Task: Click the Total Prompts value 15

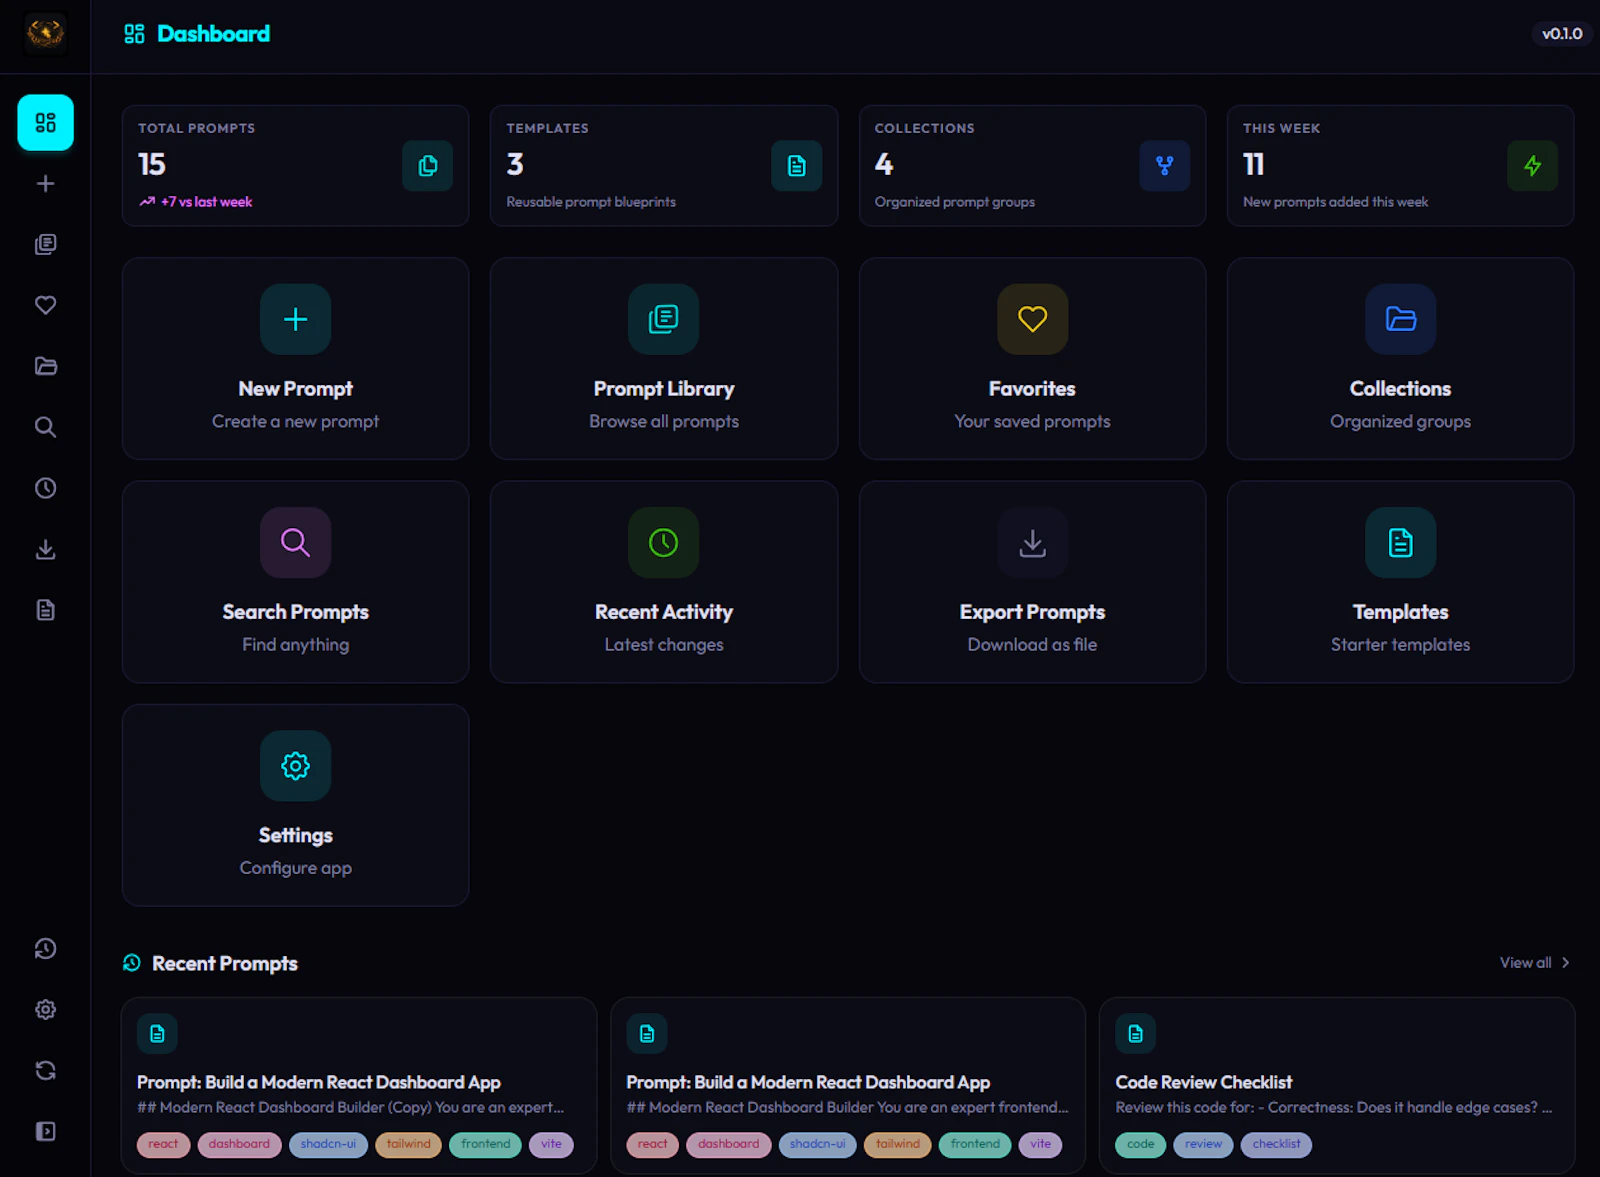Action: pos(152,164)
